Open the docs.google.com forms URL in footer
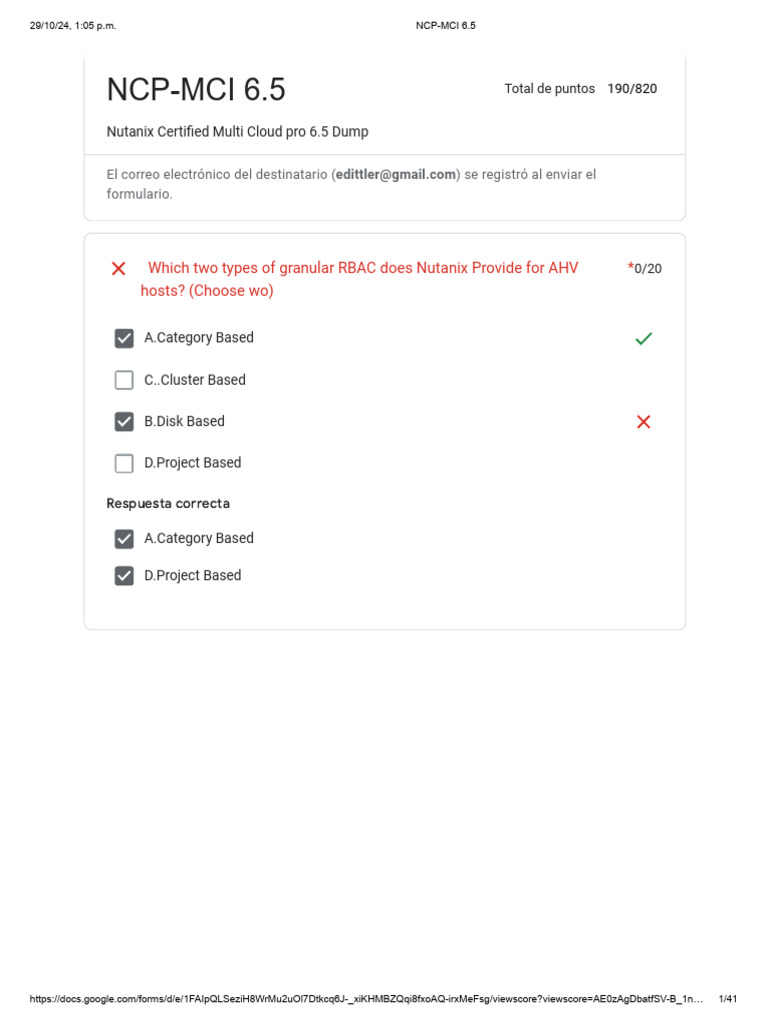The height and width of the screenshot is (1024, 768). 366,999
